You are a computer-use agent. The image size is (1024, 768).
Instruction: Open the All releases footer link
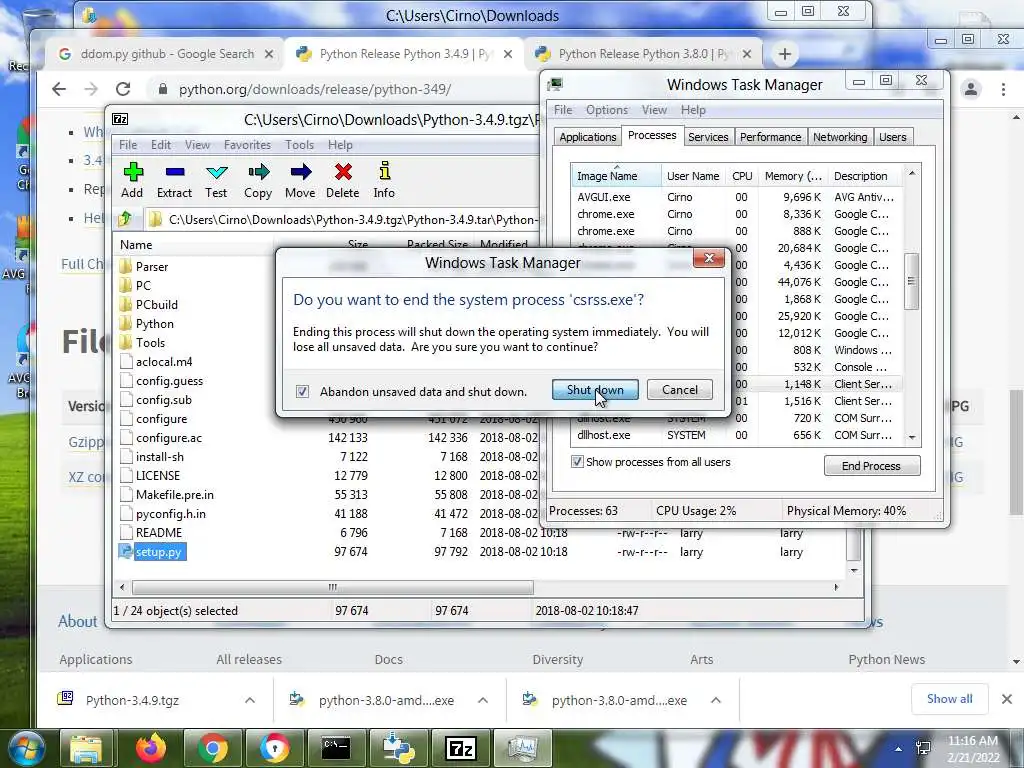tap(249, 660)
